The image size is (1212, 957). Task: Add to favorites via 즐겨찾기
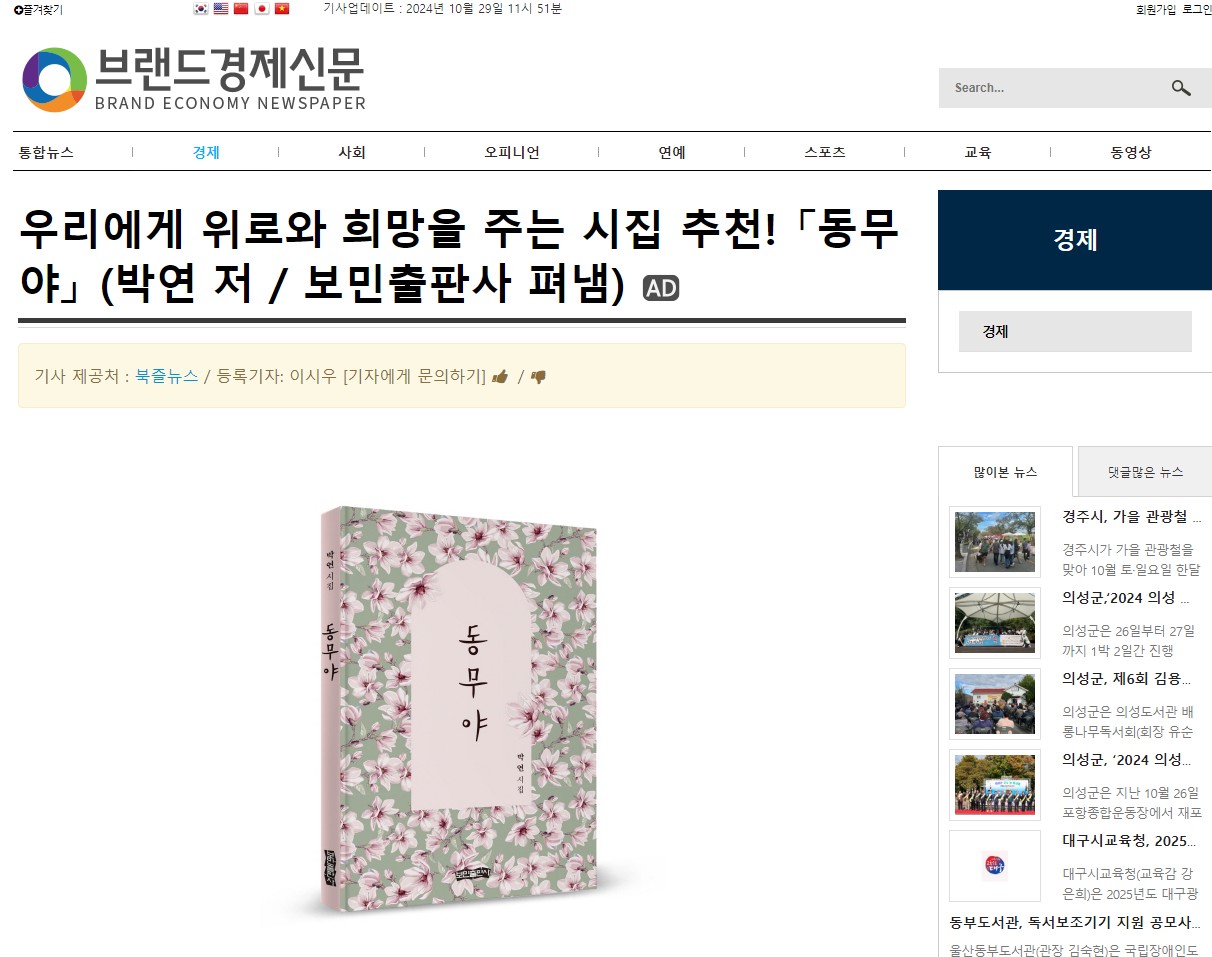coord(38,9)
